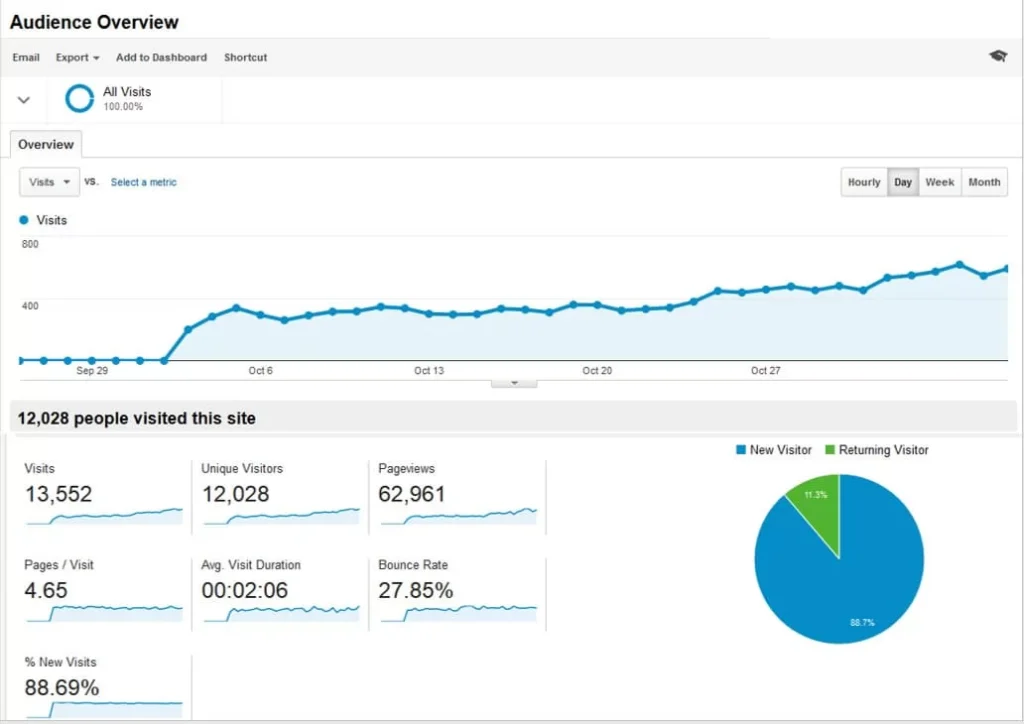Click the Select a metric link
Screen dimensions: 1024x724
click(143, 183)
